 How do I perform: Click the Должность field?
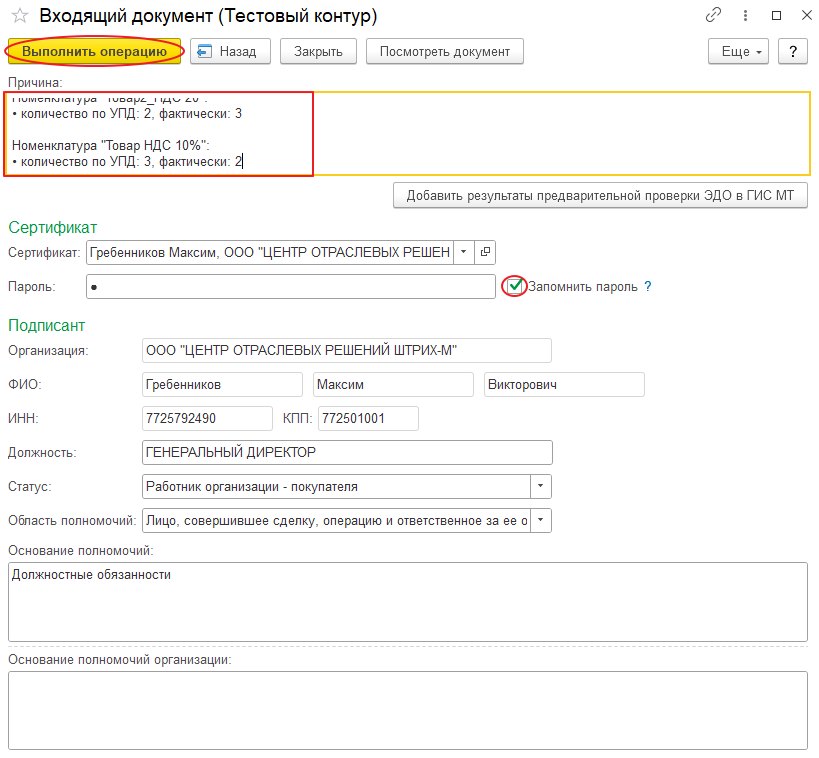tap(347, 452)
